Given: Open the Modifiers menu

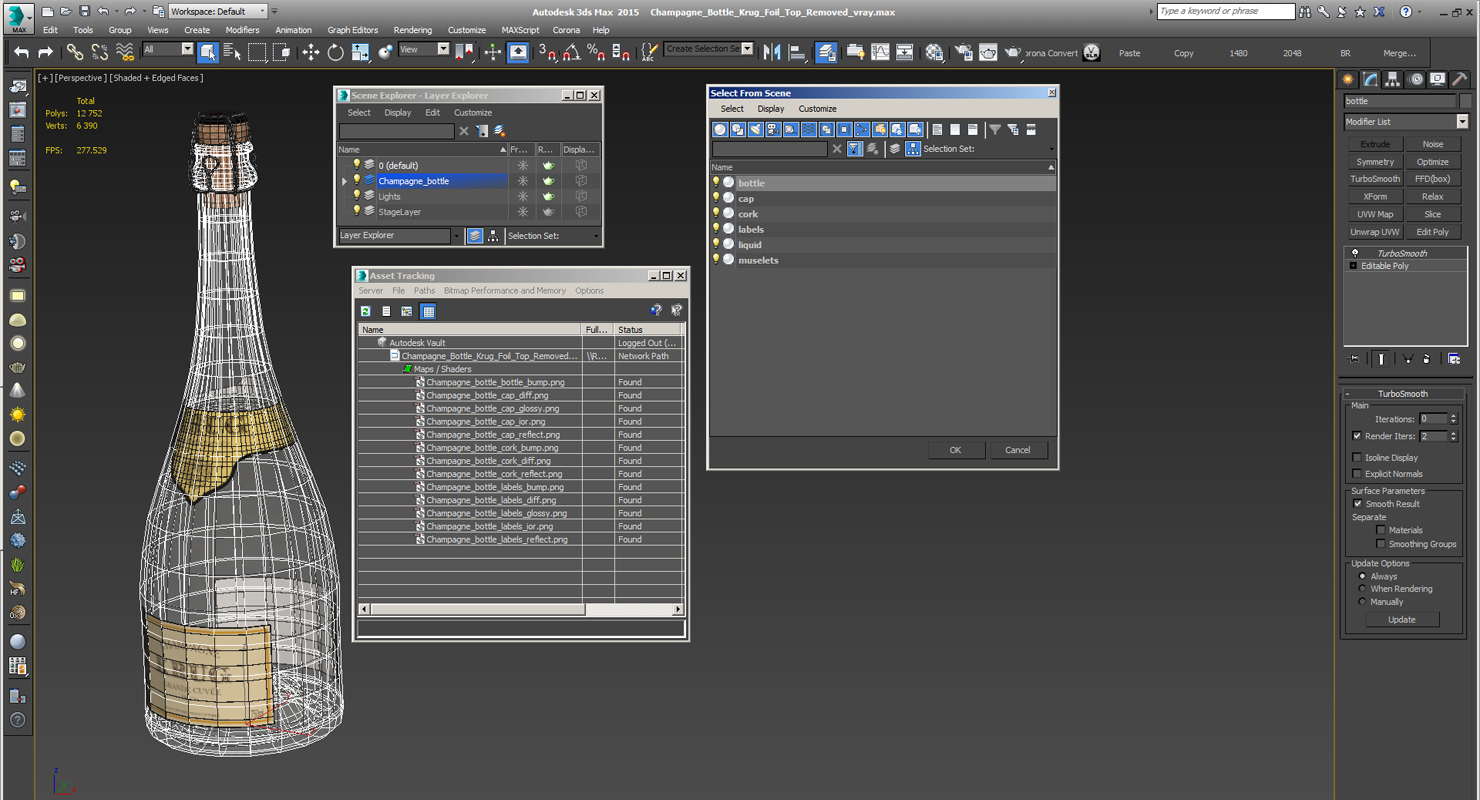Looking at the screenshot, I should pyautogui.click(x=242, y=30).
